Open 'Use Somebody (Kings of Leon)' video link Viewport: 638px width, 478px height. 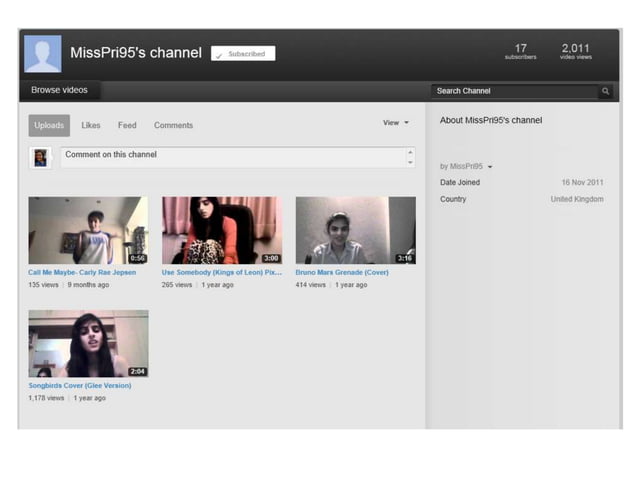coord(221,272)
